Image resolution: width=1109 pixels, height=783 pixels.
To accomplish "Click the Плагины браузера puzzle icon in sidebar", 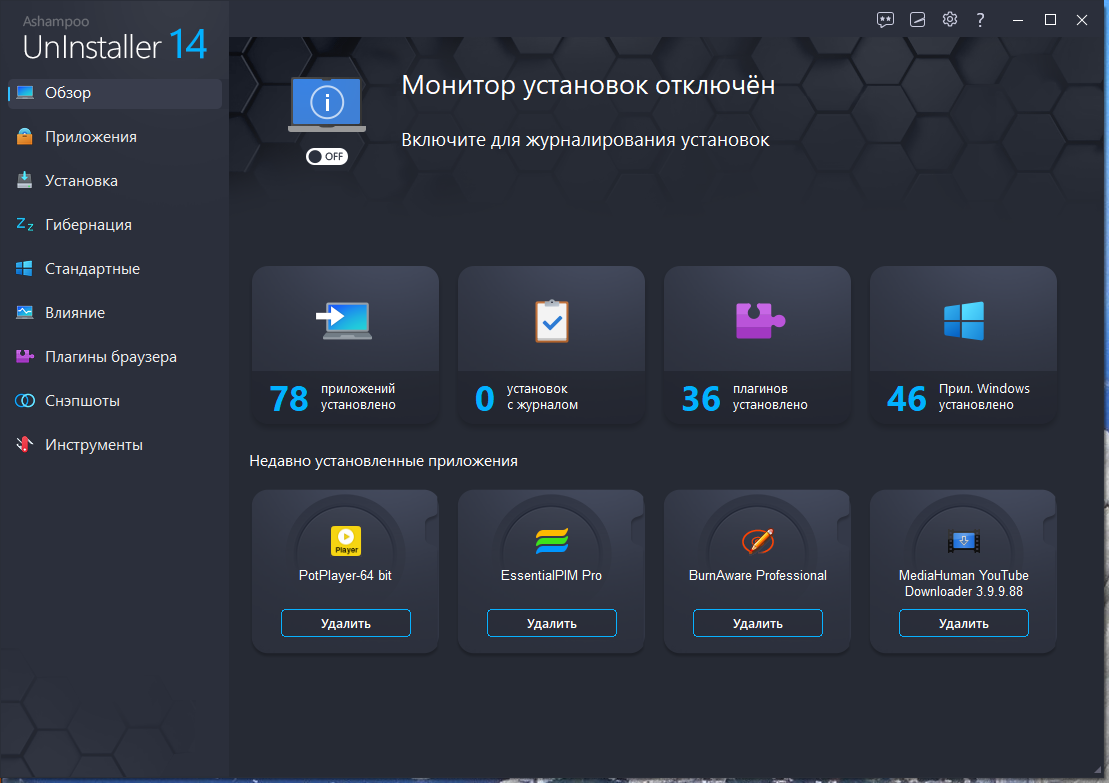I will pos(25,356).
